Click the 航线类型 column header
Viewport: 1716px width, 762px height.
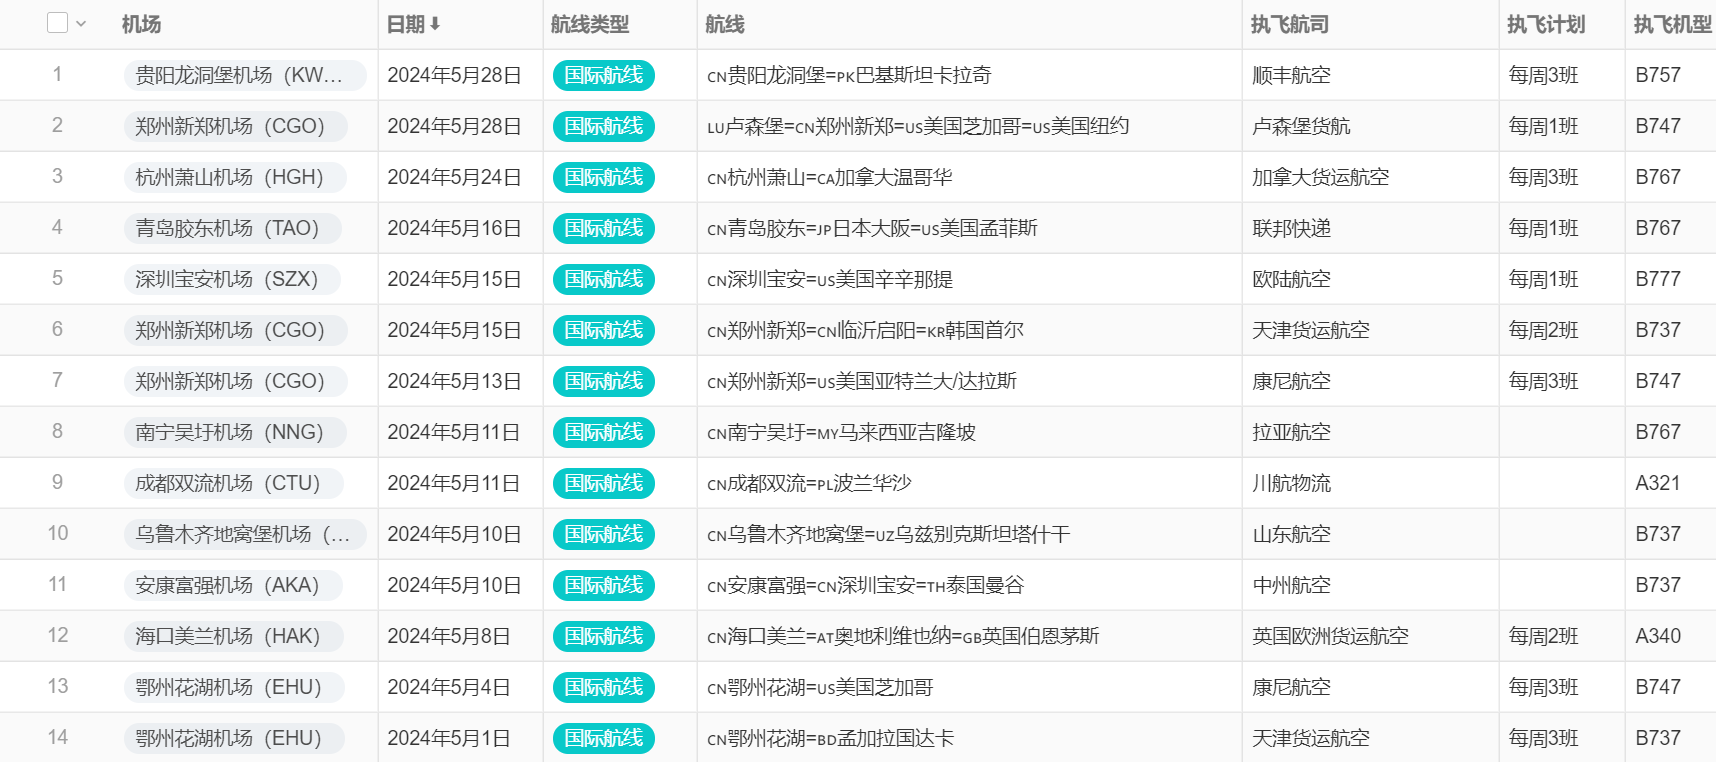590,24
